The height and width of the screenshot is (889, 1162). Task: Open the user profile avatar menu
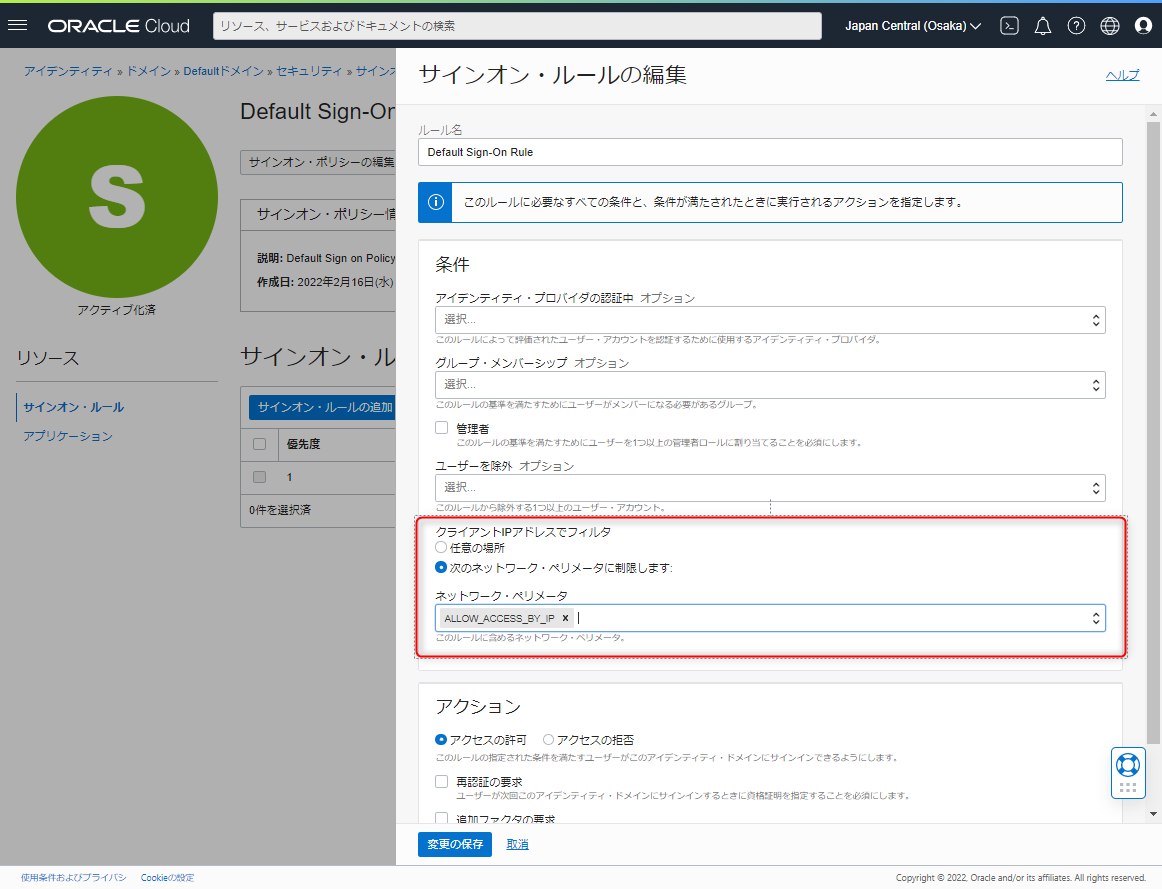(x=1143, y=26)
